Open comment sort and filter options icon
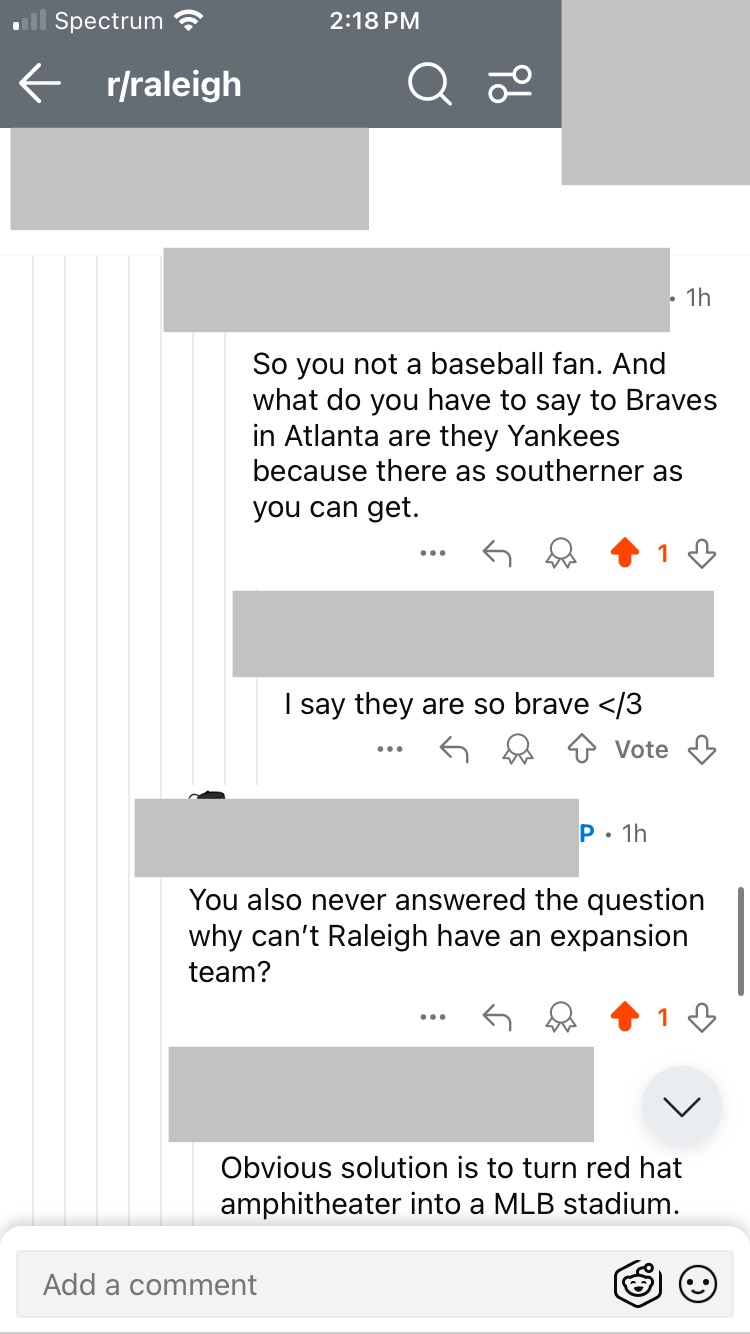Screen dimensions: 750x1334 click(510, 85)
